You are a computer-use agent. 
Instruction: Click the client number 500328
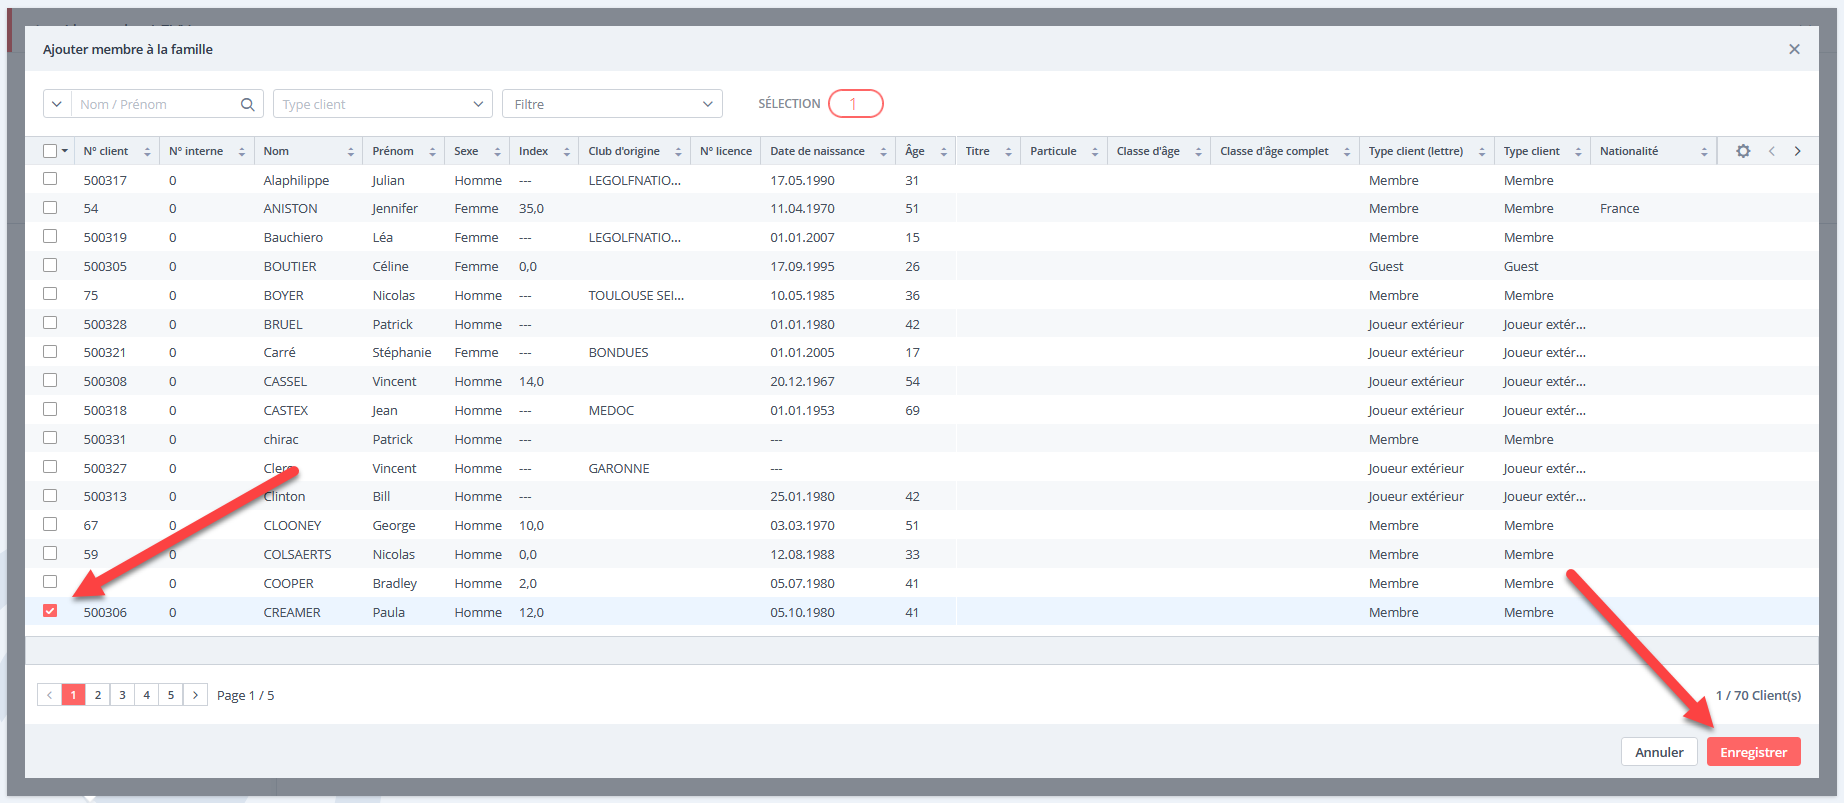tap(105, 324)
